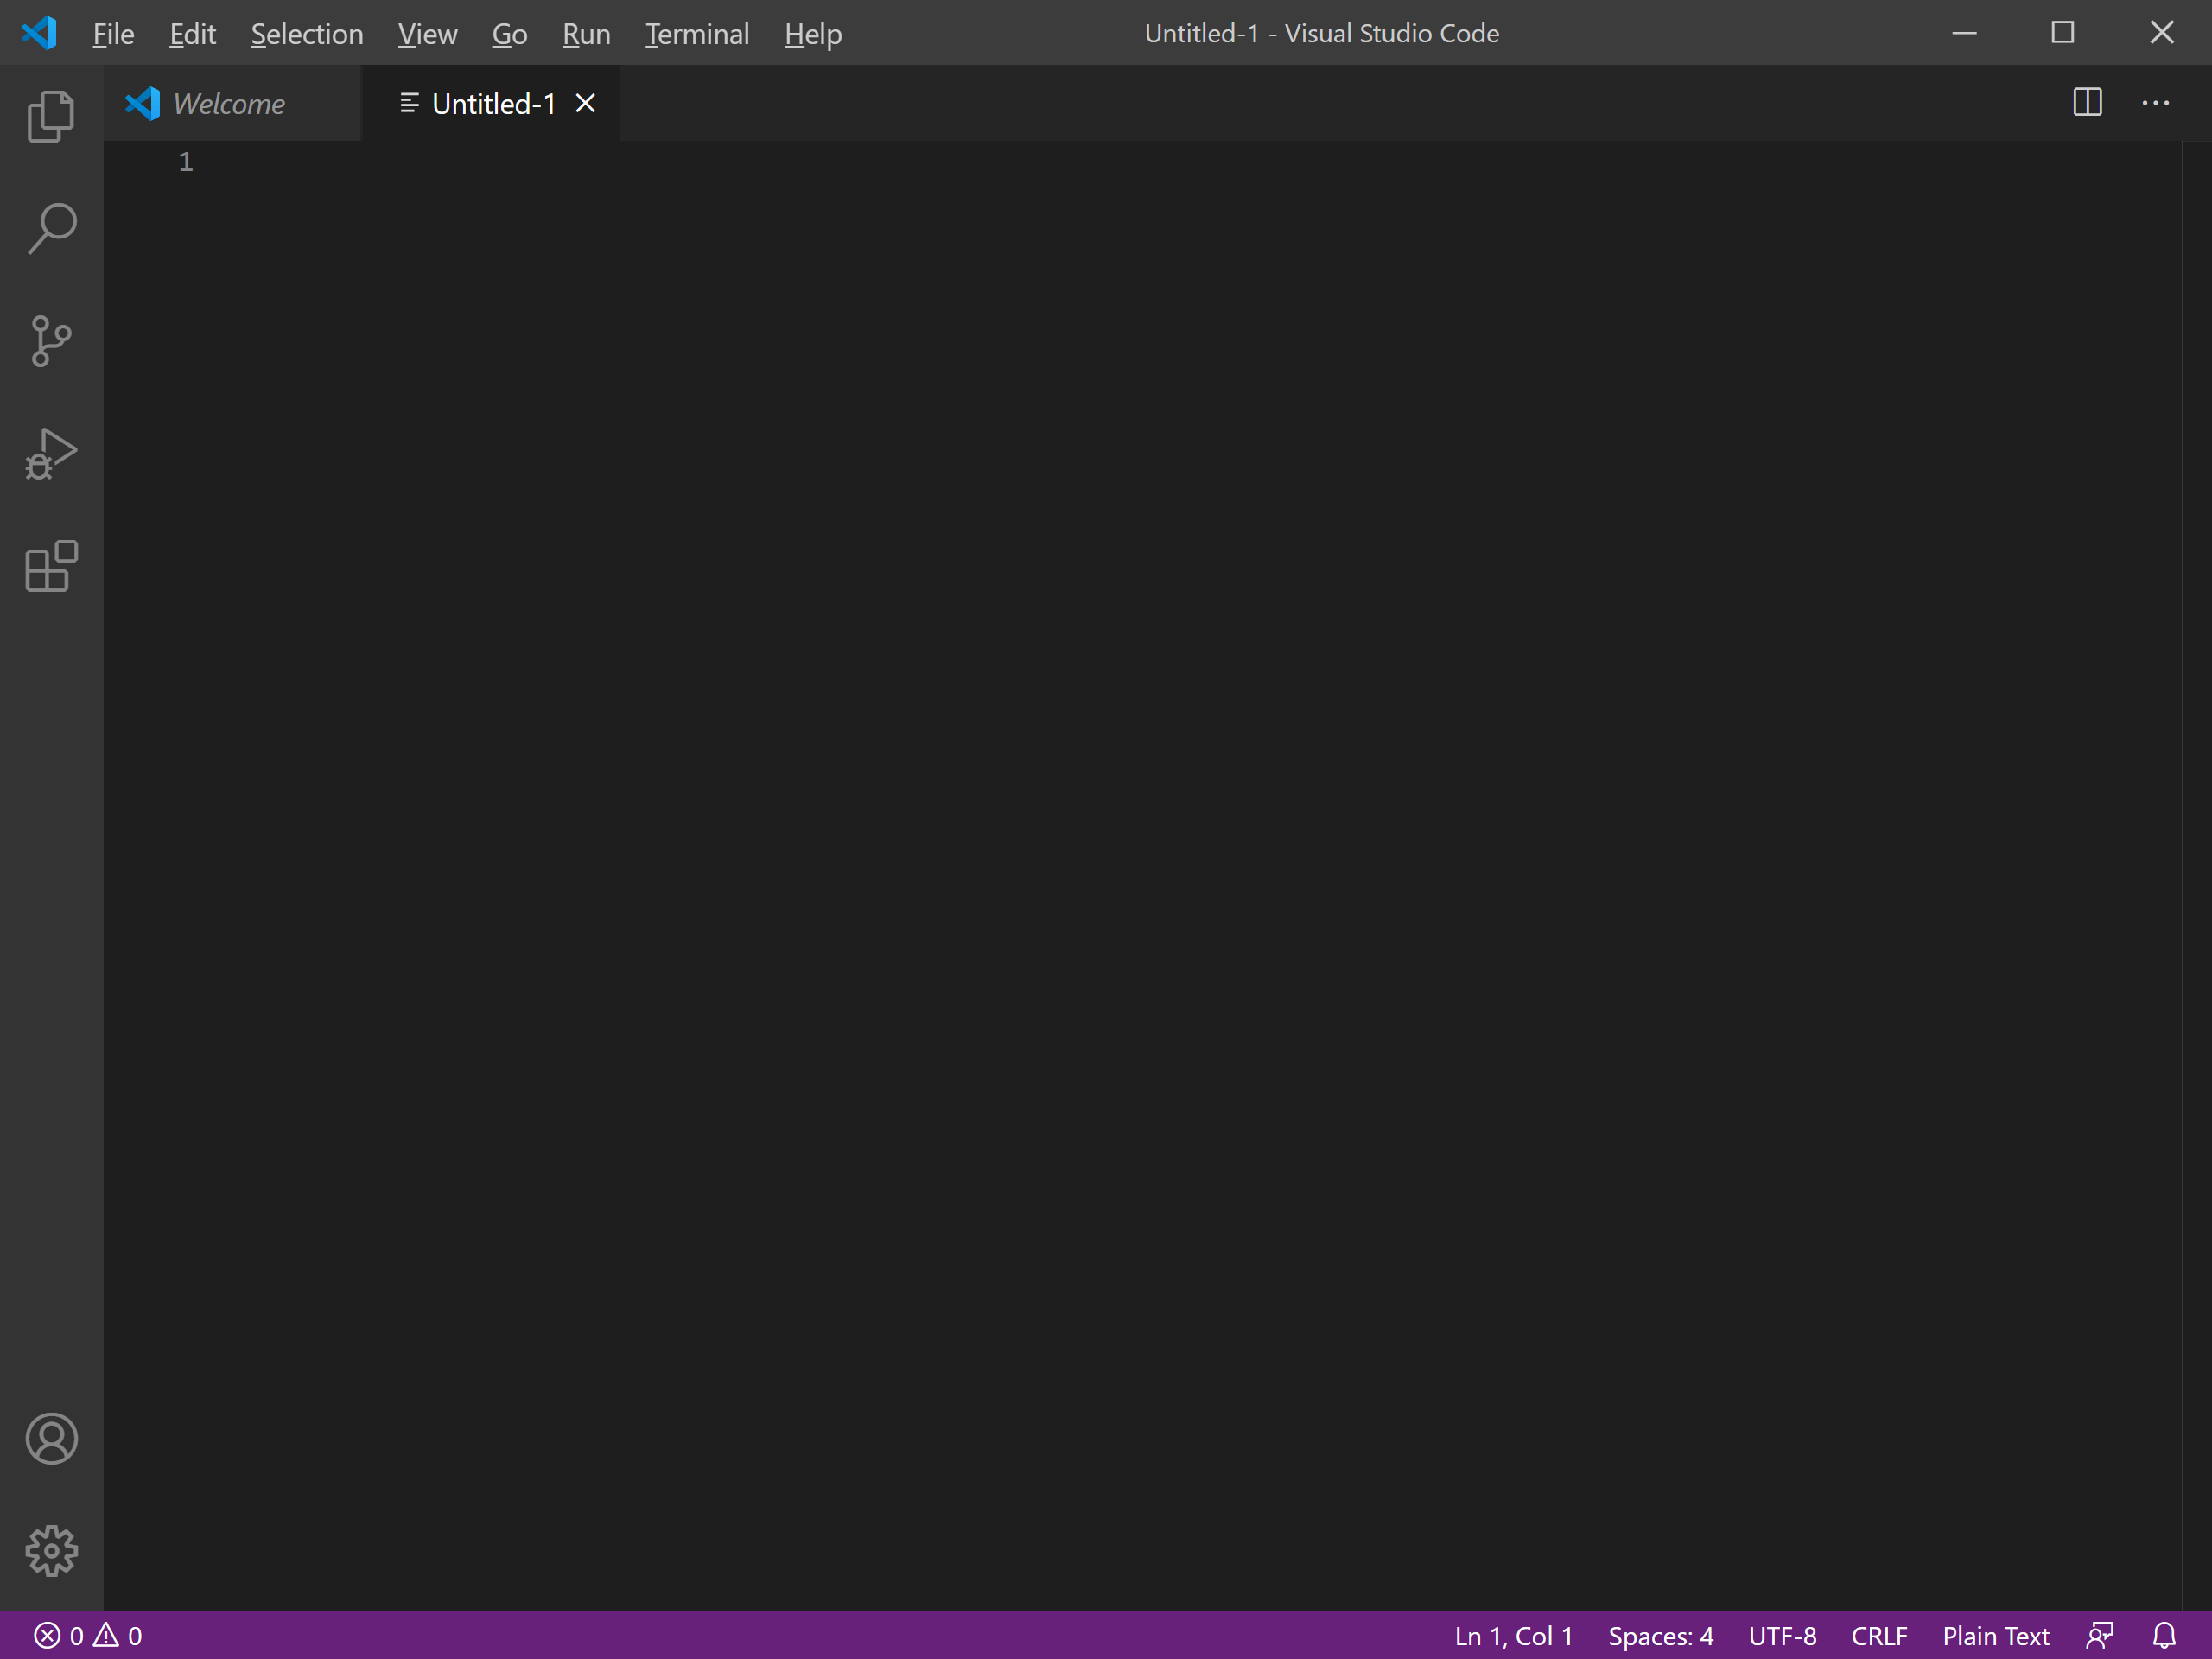Image resolution: width=2212 pixels, height=1659 pixels.
Task: Click errors and warnings status indicator
Action: [x=88, y=1636]
